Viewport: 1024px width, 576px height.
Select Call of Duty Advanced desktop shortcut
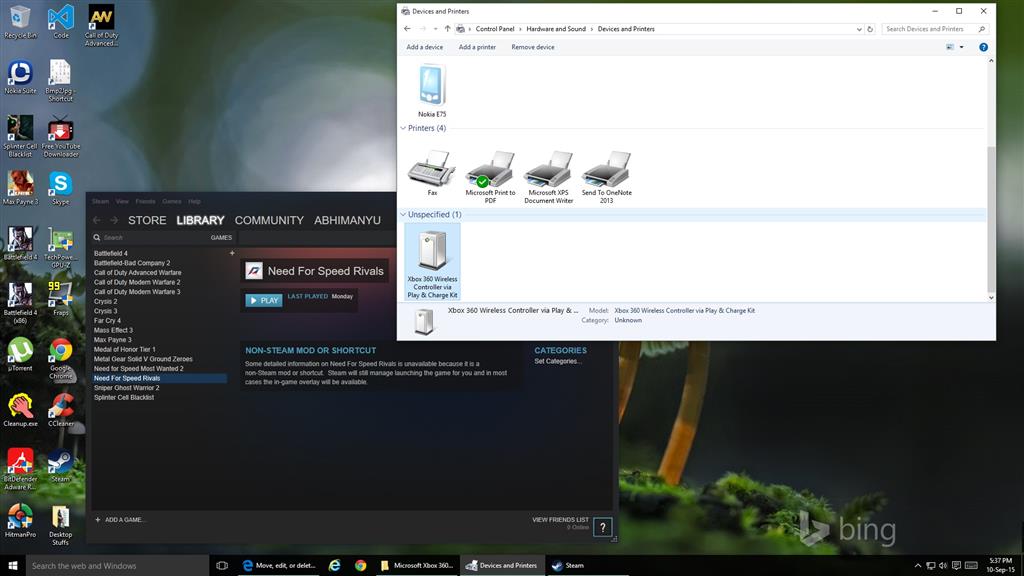101,25
